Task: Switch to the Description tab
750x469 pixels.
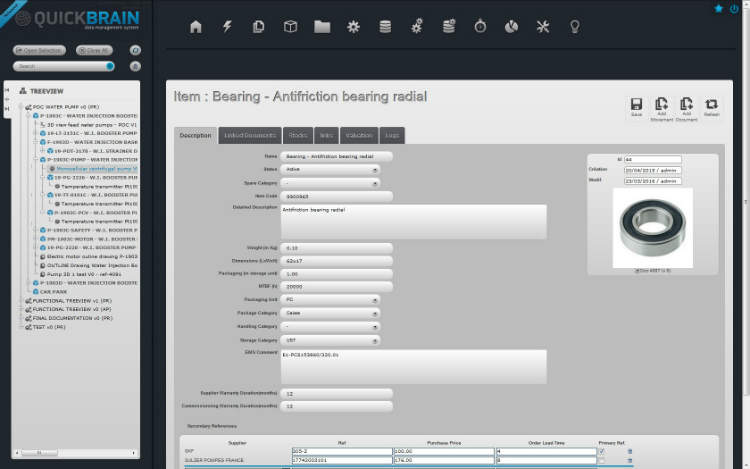Action: [x=195, y=135]
